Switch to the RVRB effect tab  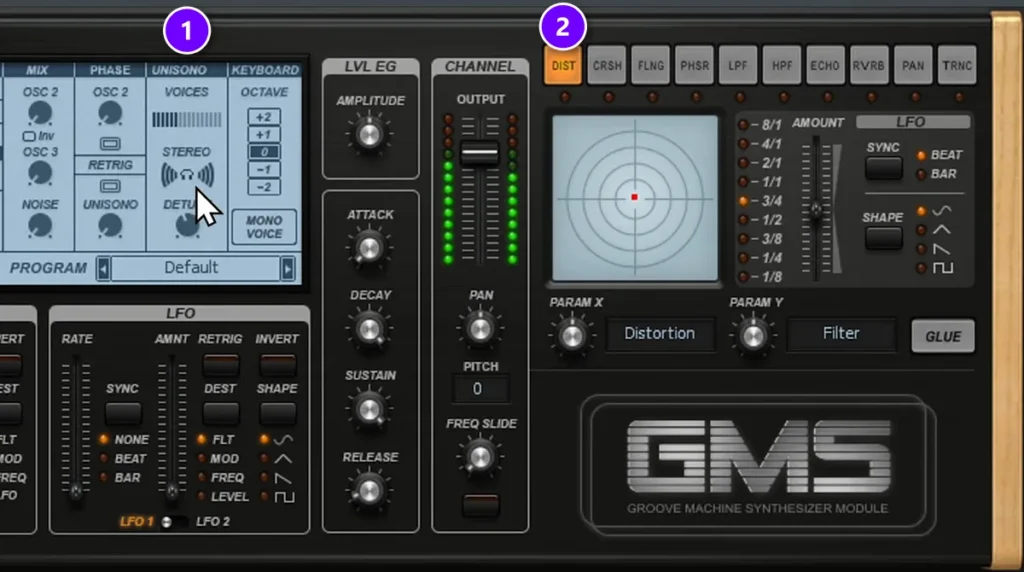[x=869, y=65]
